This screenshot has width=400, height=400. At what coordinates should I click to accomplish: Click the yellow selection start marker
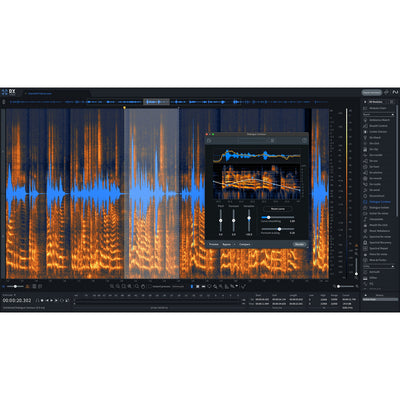tap(124, 108)
